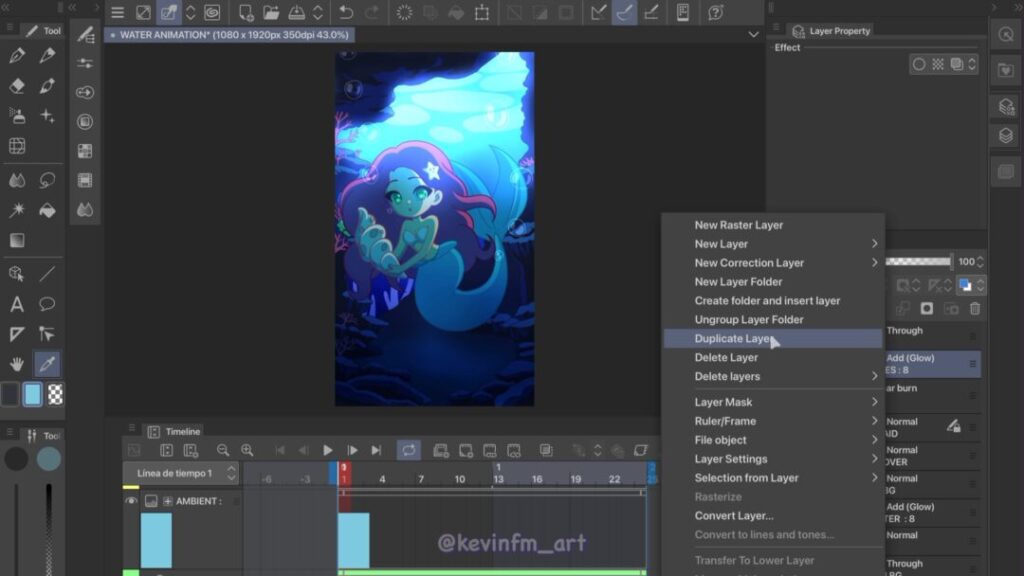This screenshot has height=576, width=1024.
Task: Click the help question mark icon
Action: [716, 12]
